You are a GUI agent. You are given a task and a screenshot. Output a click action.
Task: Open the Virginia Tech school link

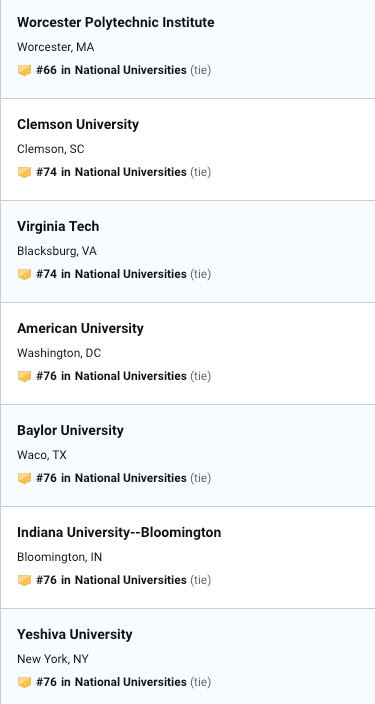click(x=58, y=226)
